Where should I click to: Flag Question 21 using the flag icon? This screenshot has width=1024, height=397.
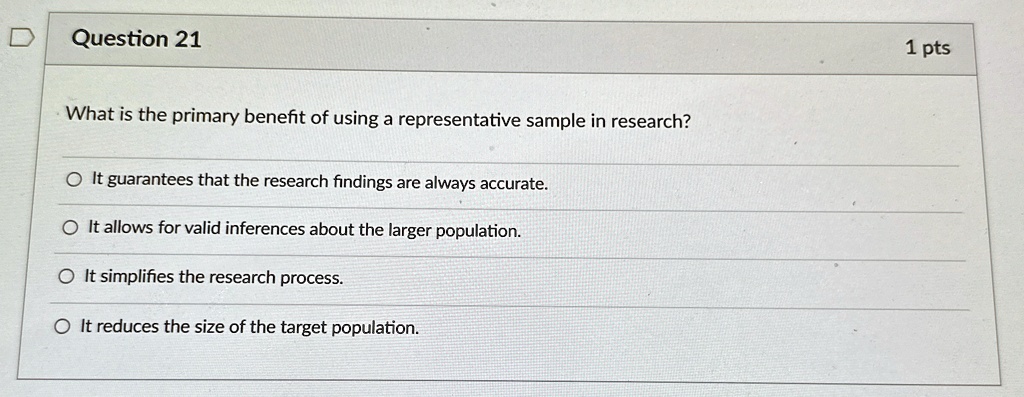coord(21,39)
